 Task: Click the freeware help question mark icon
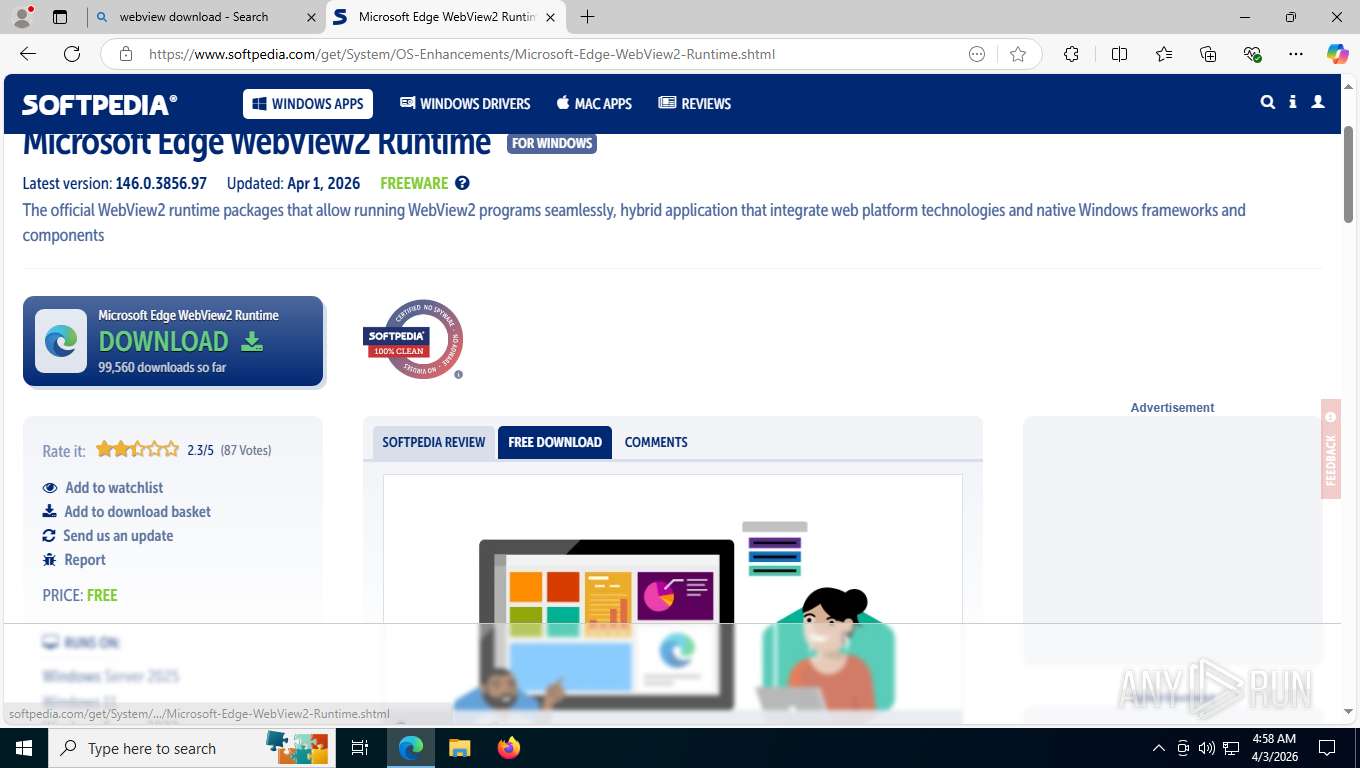point(462,183)
